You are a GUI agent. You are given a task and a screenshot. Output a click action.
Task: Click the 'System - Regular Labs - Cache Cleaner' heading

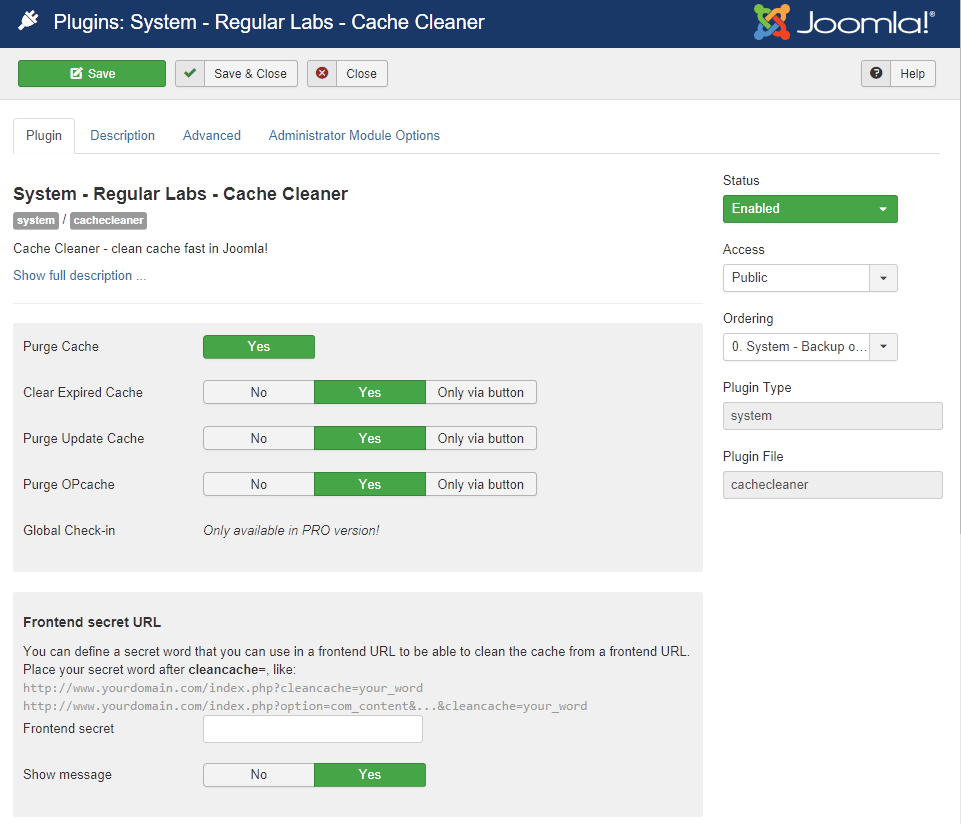pos(180,194)
